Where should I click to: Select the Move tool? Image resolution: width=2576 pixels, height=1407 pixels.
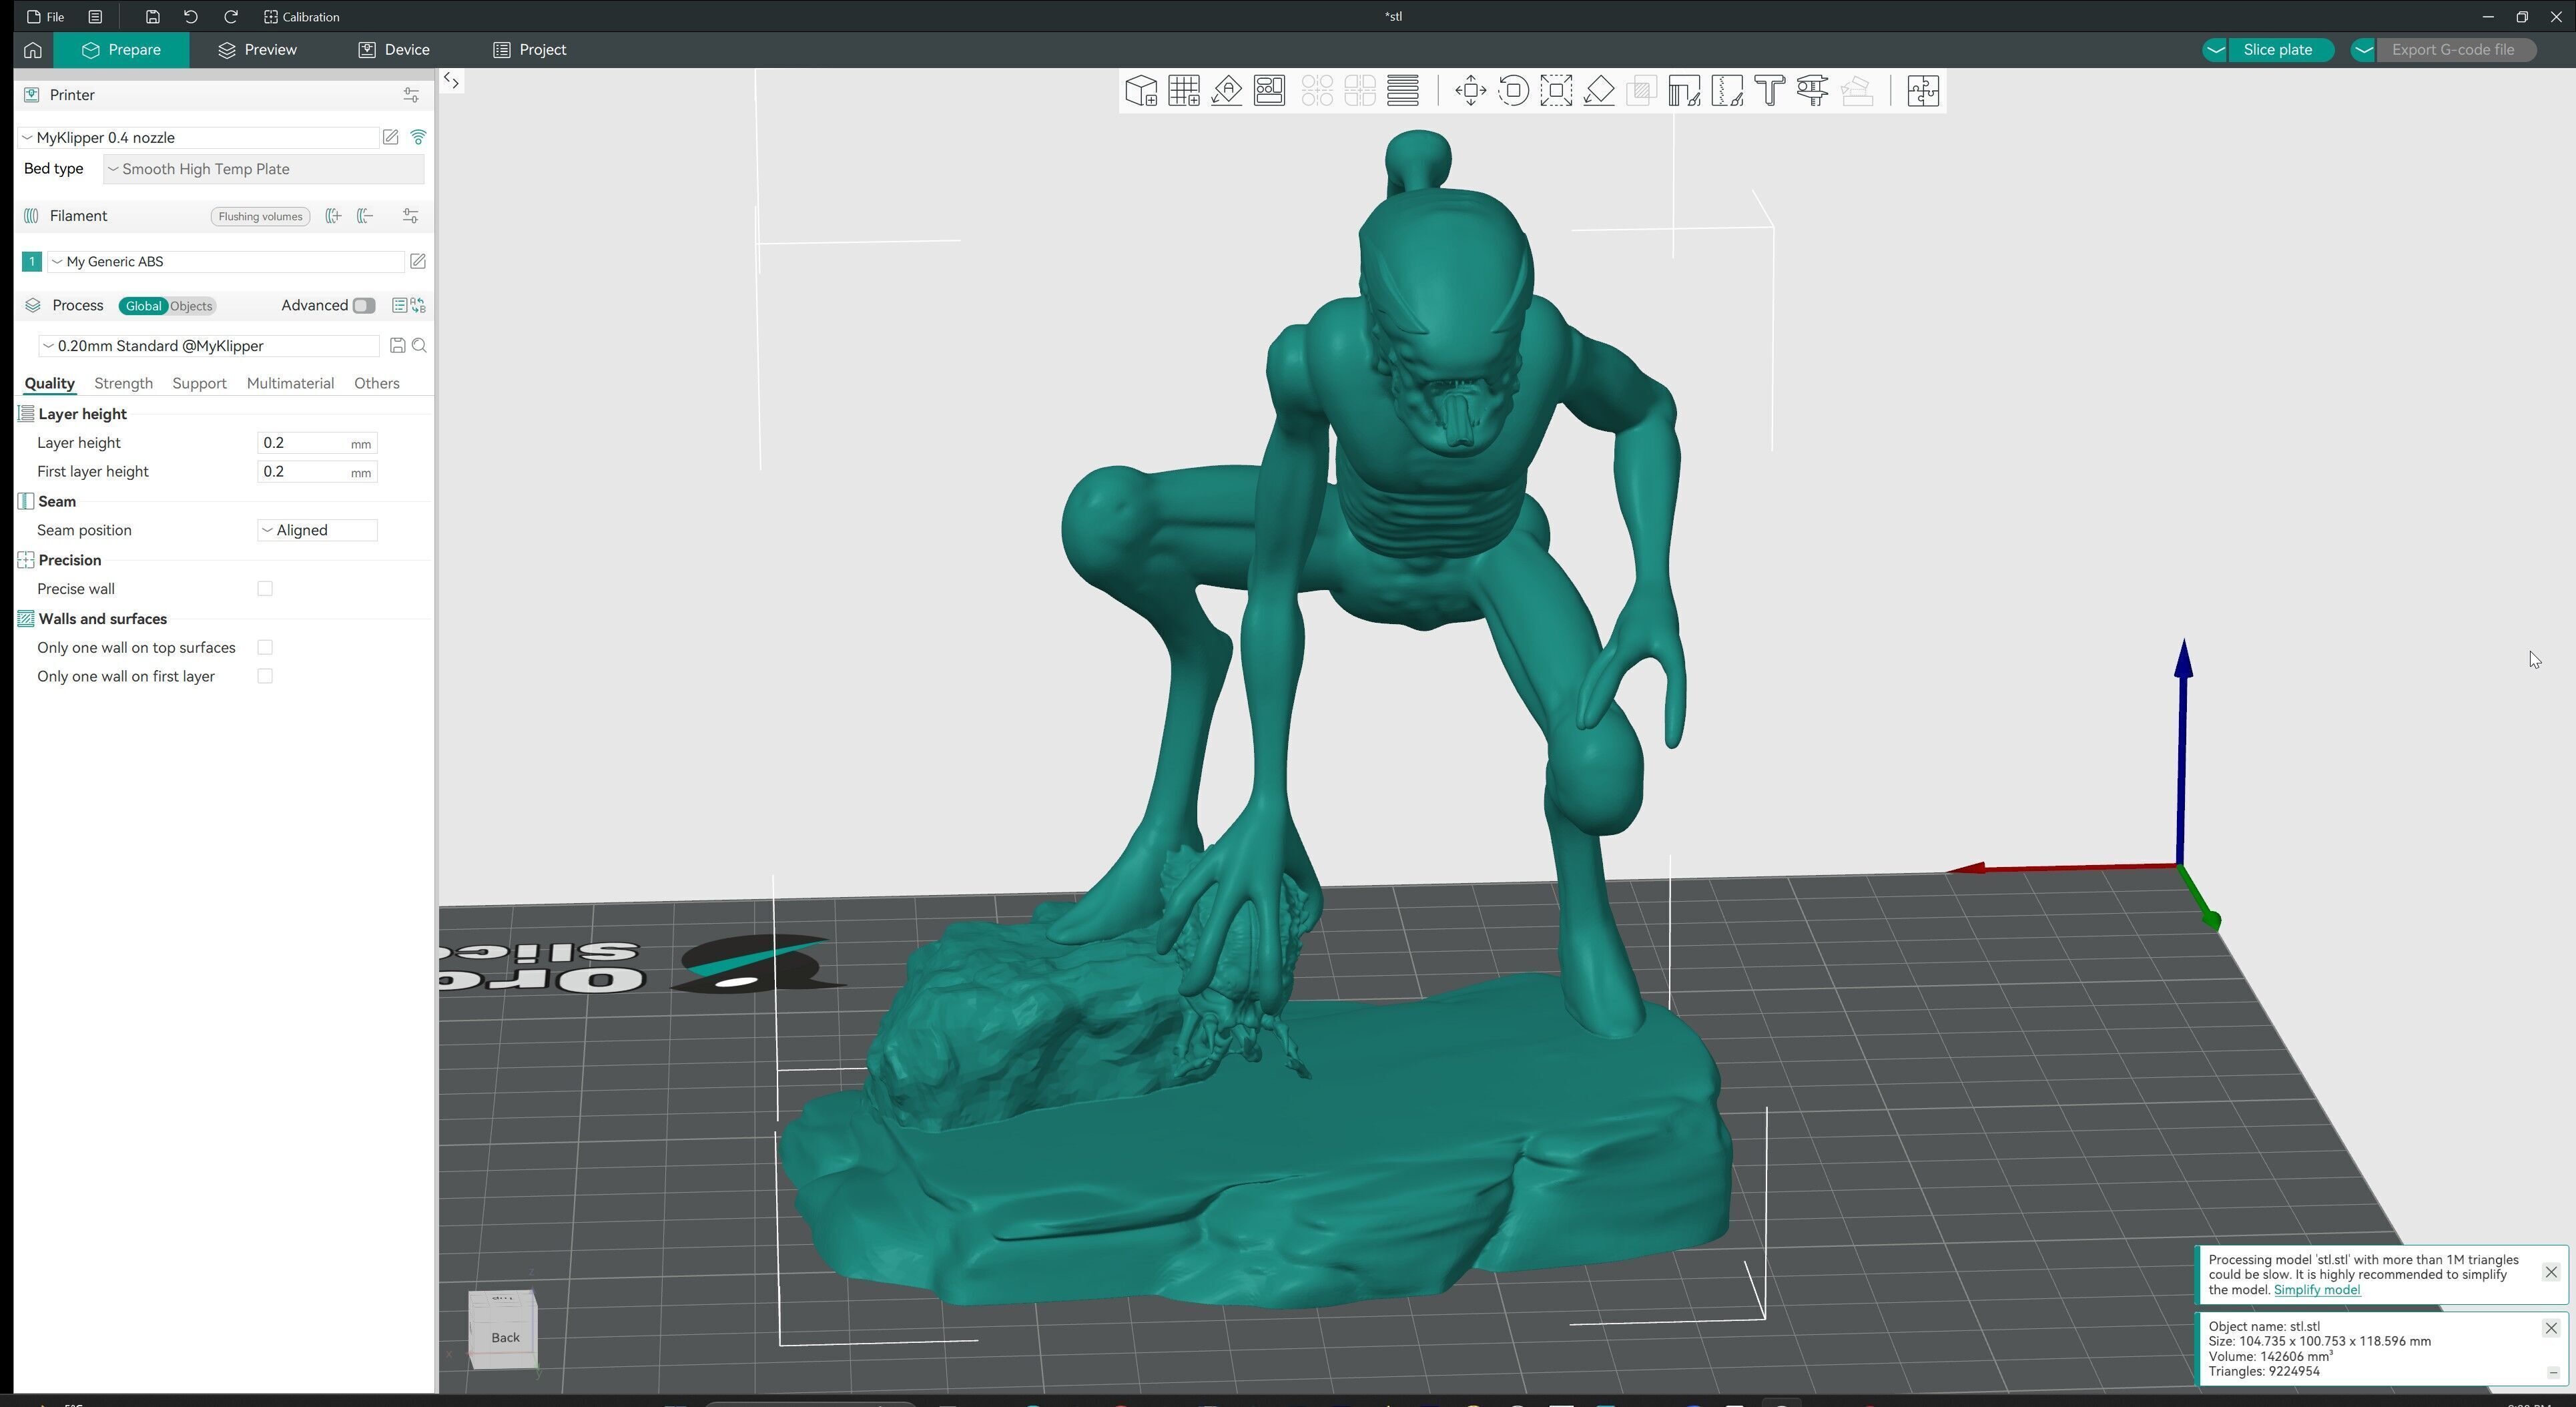[x=1471, y=91]
